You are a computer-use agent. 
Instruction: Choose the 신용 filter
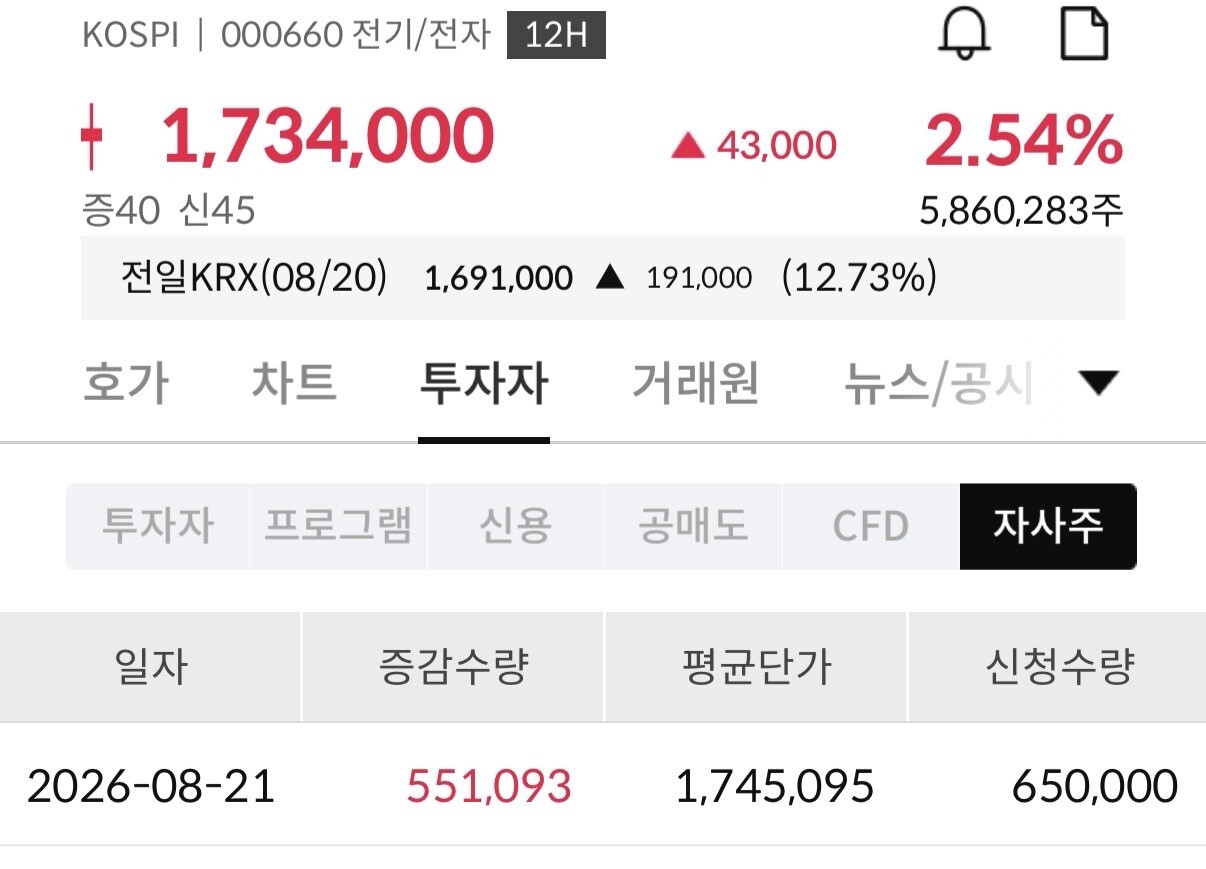tap(516, 526)
